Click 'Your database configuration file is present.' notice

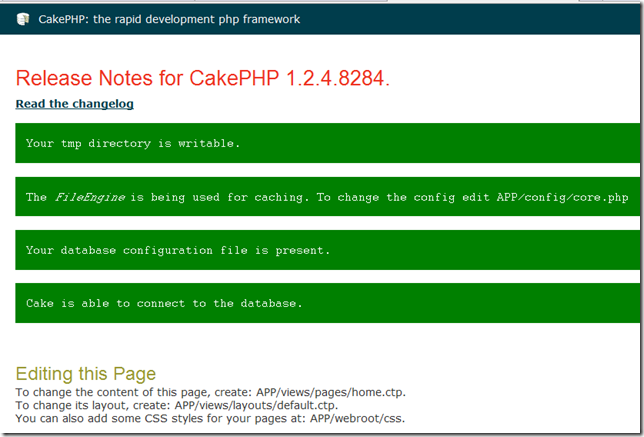[327, 250]
